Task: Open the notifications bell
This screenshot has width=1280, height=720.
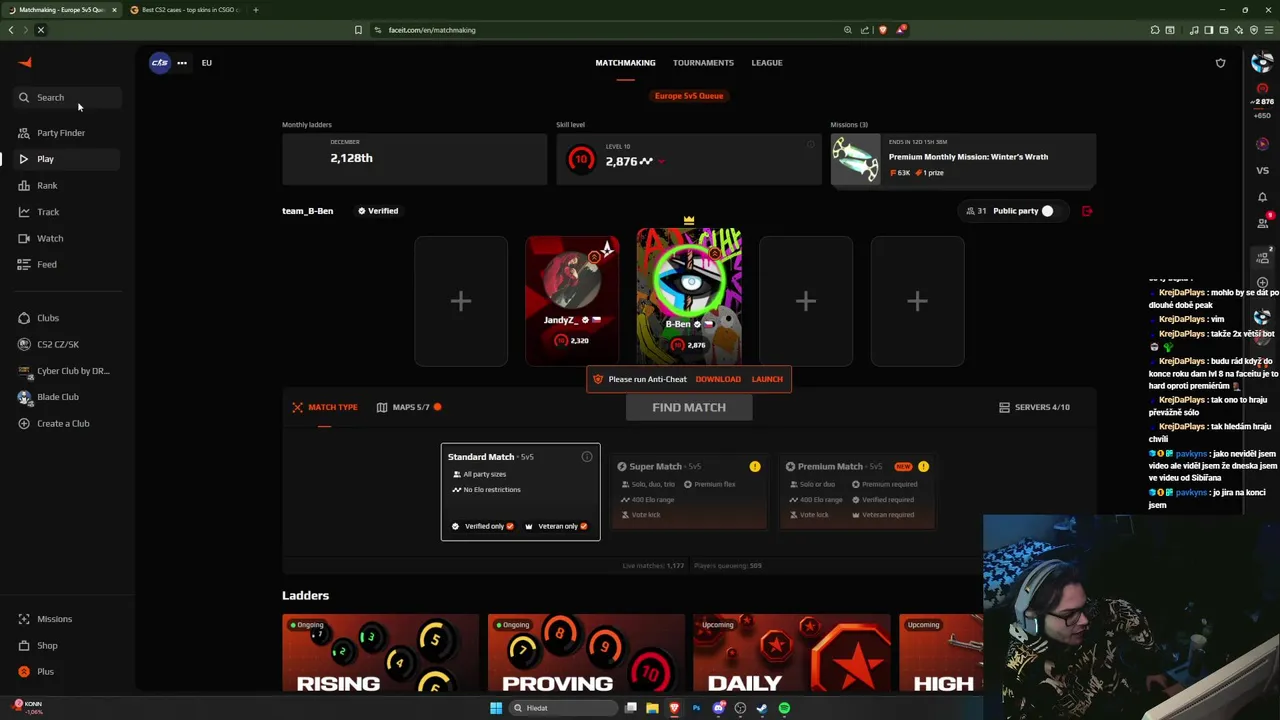Action: point(1262,197)
